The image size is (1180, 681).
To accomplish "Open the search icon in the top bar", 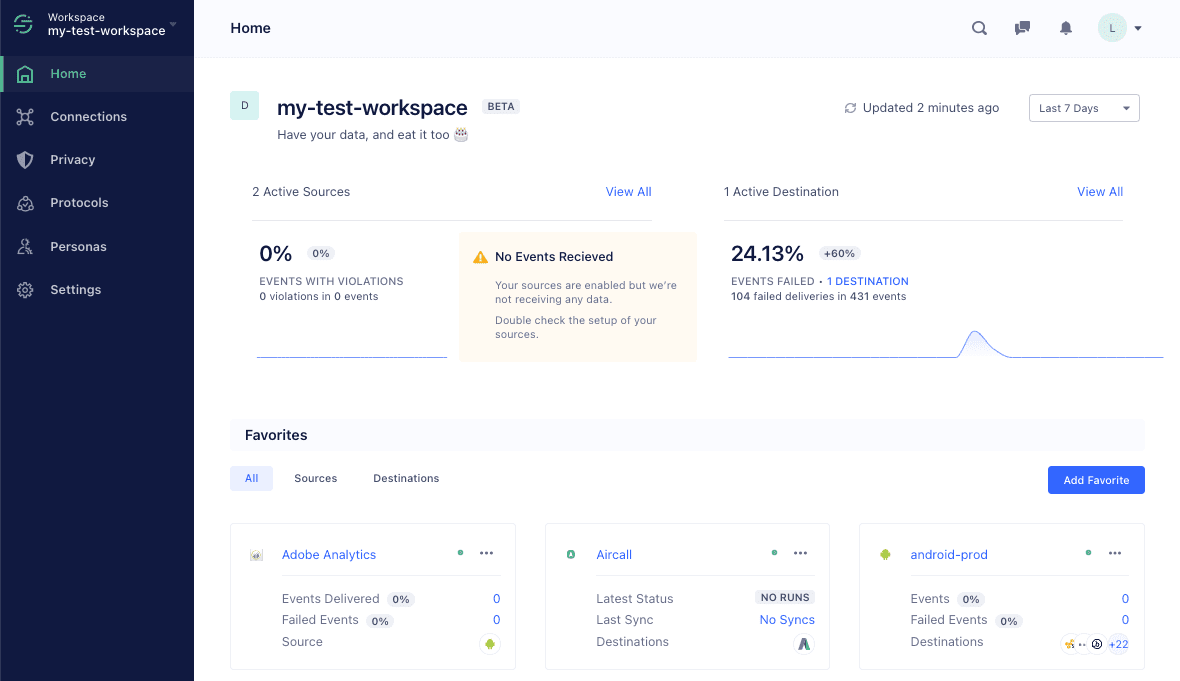I will click(979, 28).
